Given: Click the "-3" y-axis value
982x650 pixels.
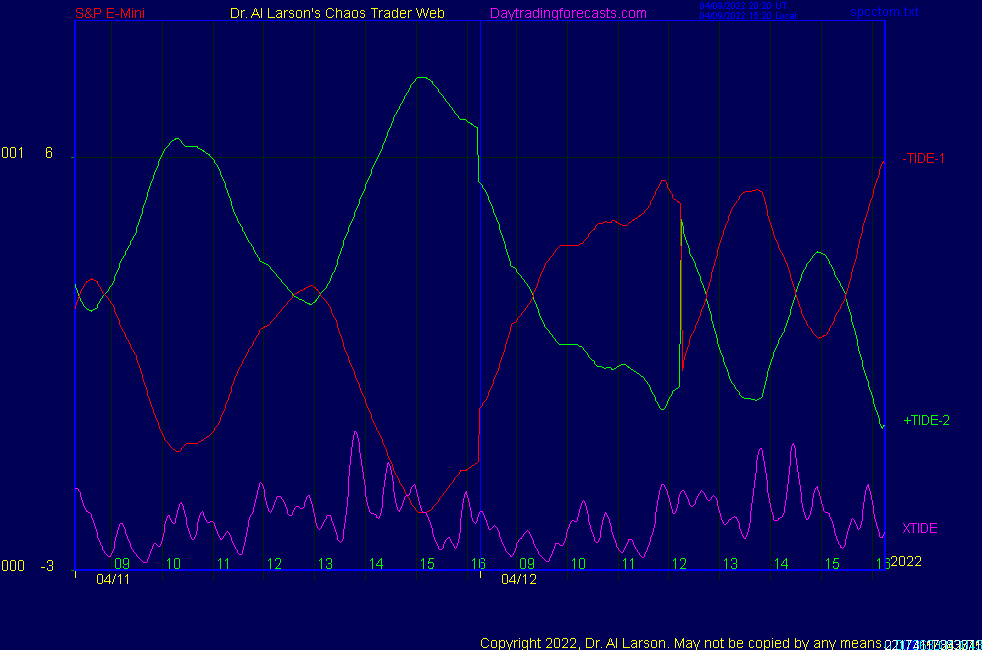Looking at the screenshot, I should 47,566.
